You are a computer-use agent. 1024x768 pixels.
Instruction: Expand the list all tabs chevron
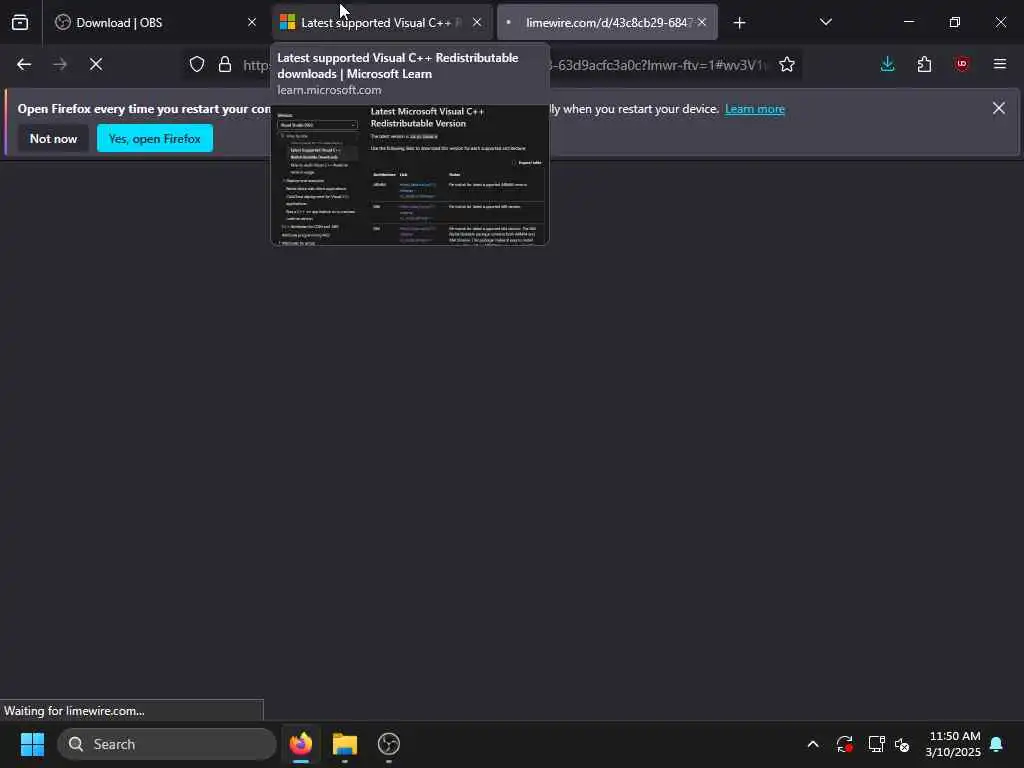point(826,22)
